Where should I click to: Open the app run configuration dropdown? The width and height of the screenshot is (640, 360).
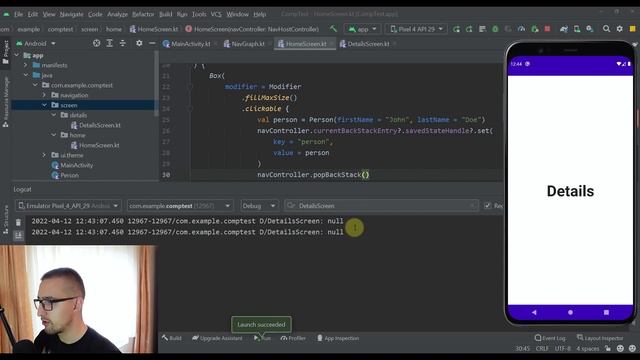tap(362, 29)
